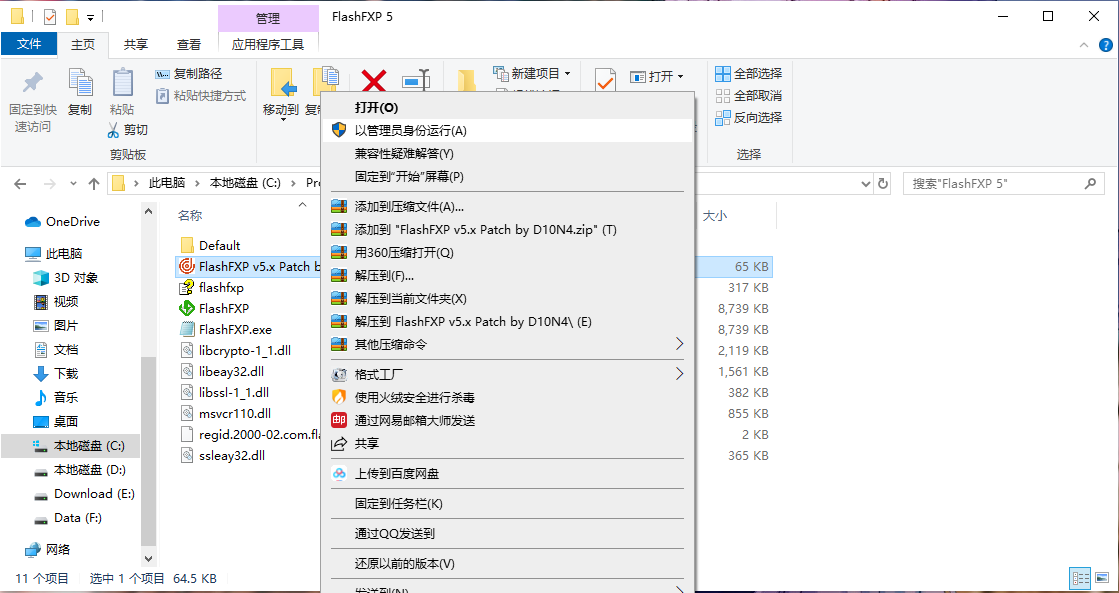1119x593 pixels.
Task: Select 3D 对象 in navigation pane
Action: [x=66, y=278]
